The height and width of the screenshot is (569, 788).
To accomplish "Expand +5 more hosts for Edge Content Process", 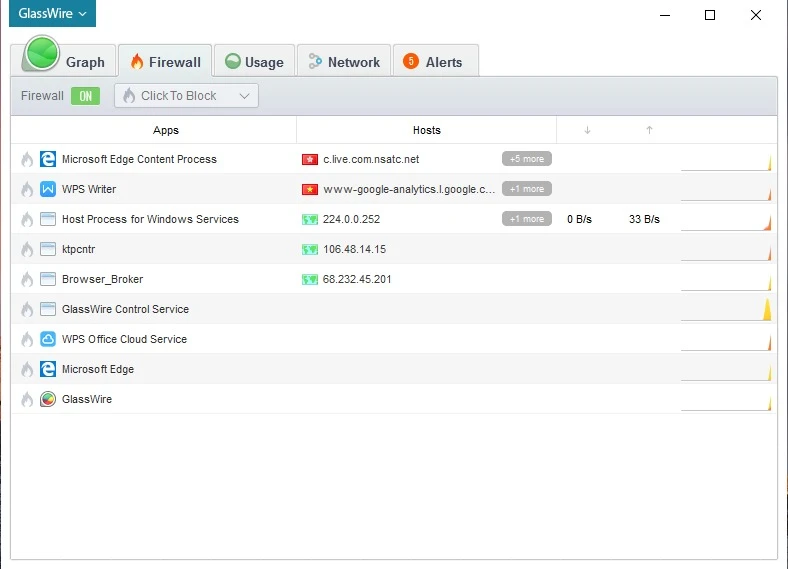I will click(x=526, y=159).
